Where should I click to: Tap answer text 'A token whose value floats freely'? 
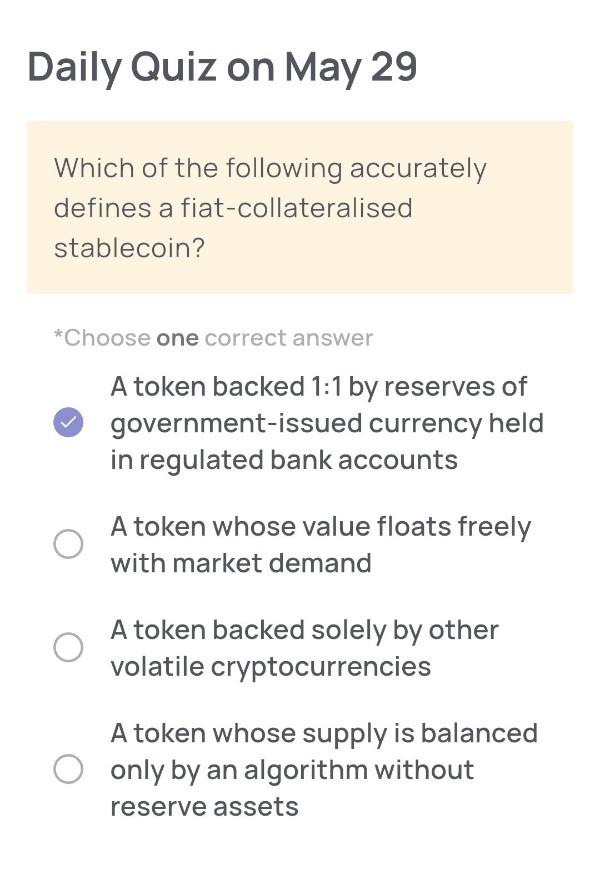(321, 527)
